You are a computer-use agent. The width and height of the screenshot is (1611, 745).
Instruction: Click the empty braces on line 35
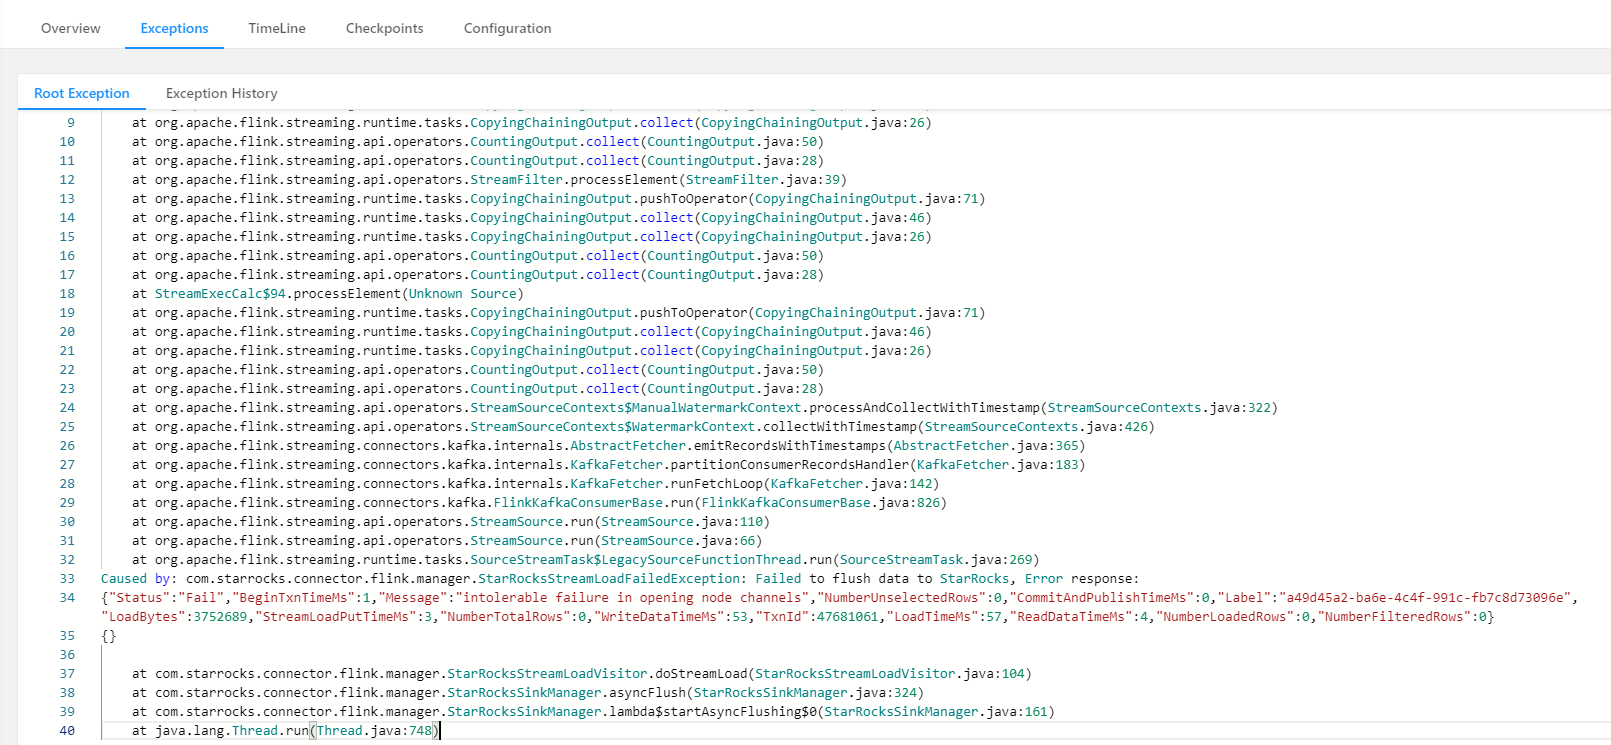[109, 636]
